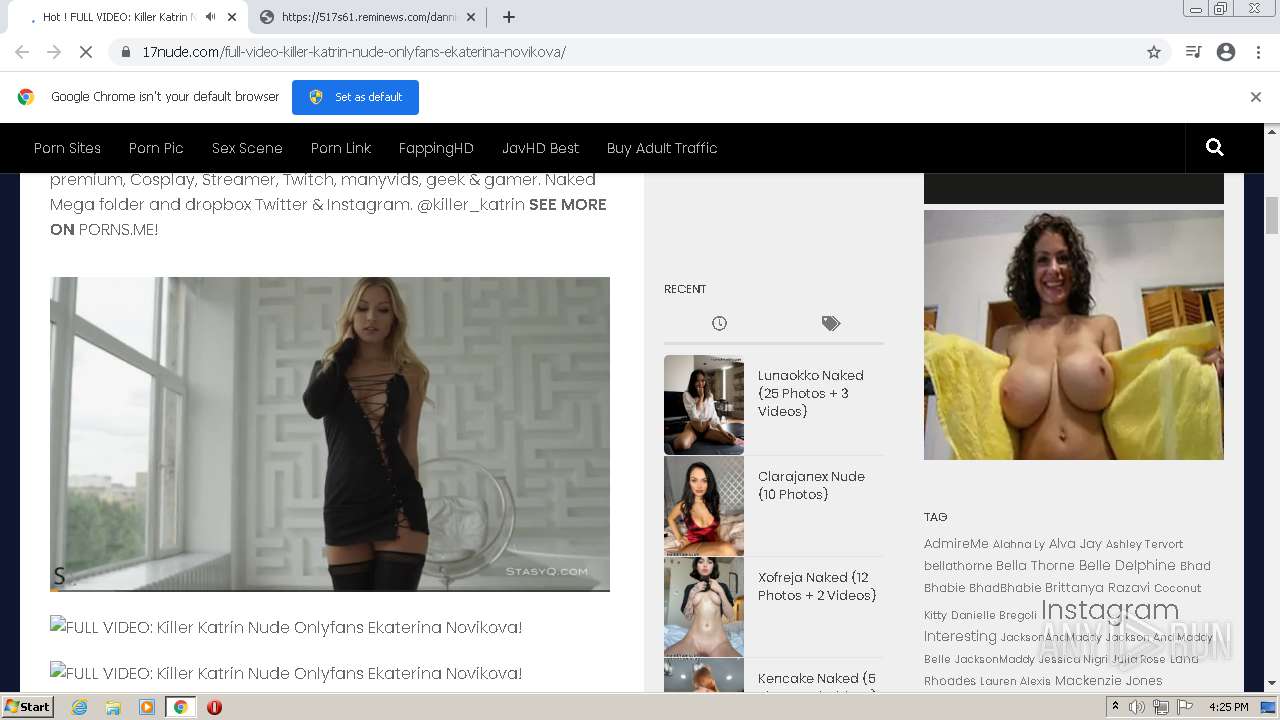This screenshot has width=1280, height=720.
Task: View site information via the lock icon
Action: point(126,52)
